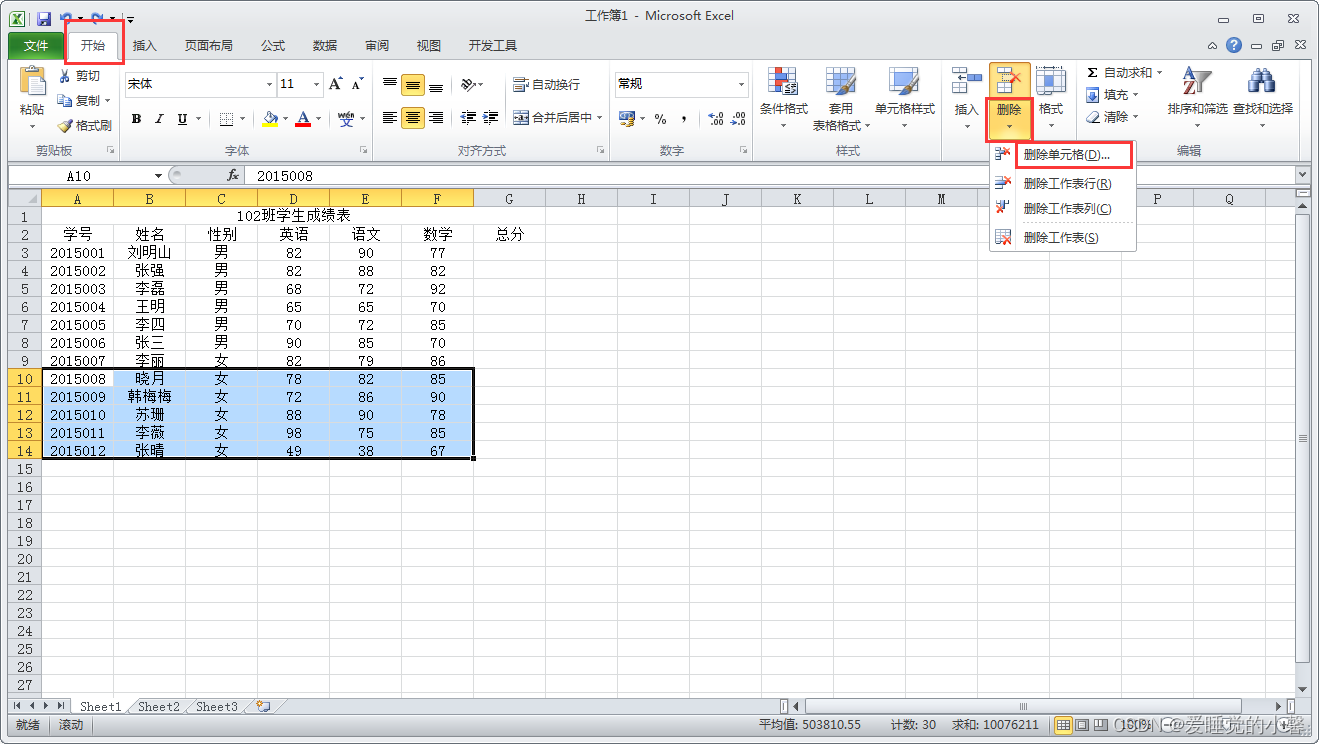
Task: Open the font name dropdown (宋体)
Action: [269, 84]
